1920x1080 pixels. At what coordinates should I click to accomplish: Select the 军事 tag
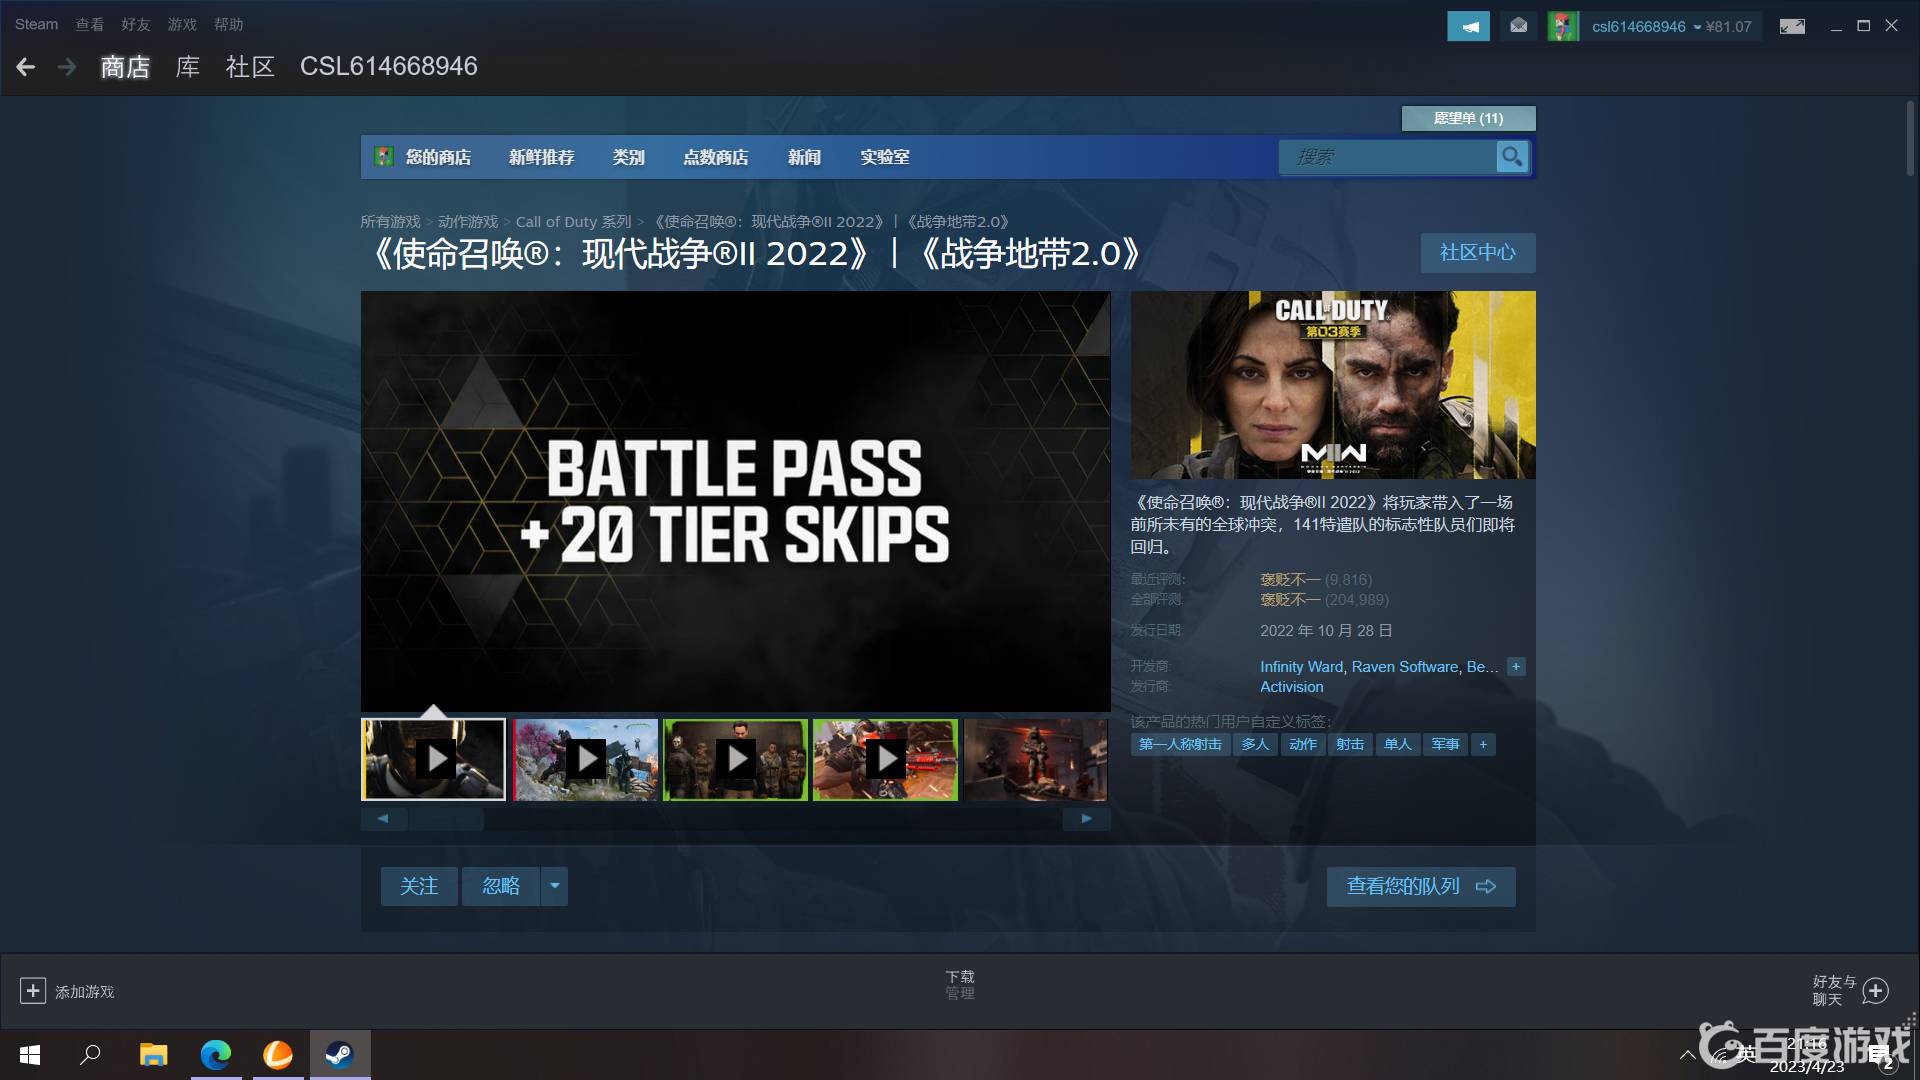[x=1445, y=744]
